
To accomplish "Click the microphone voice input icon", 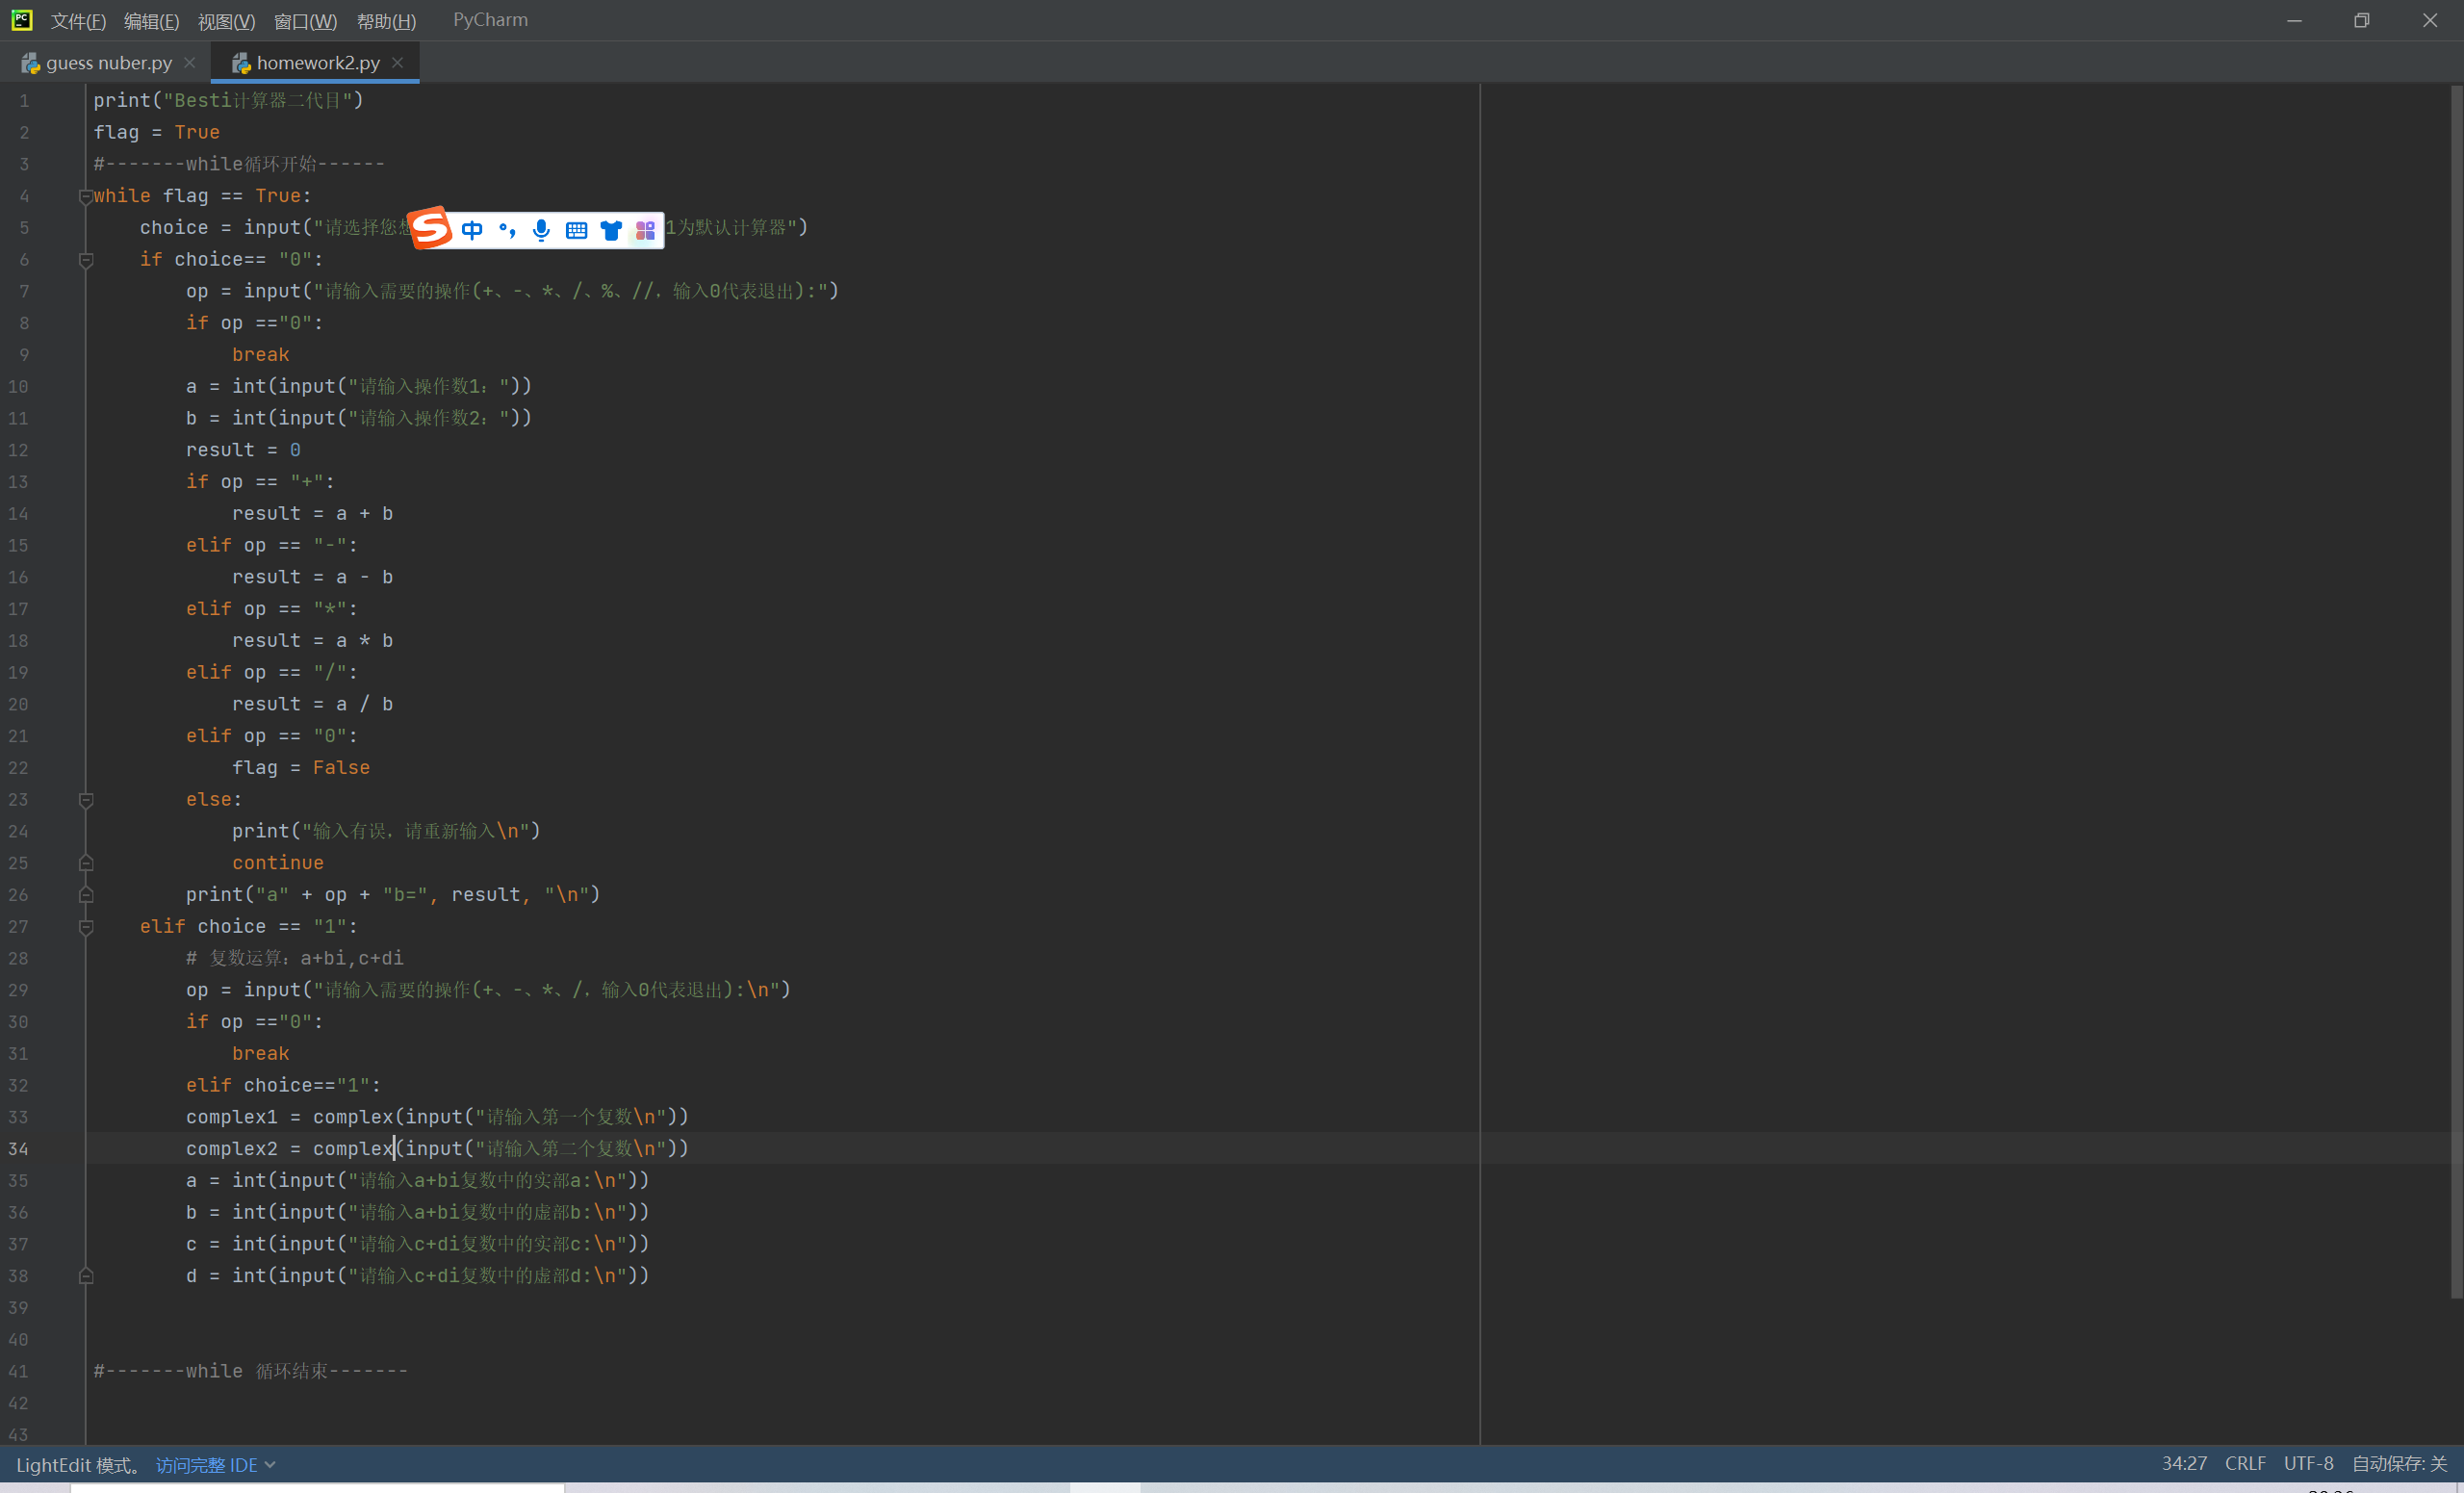I will click(x=541, y=230).
